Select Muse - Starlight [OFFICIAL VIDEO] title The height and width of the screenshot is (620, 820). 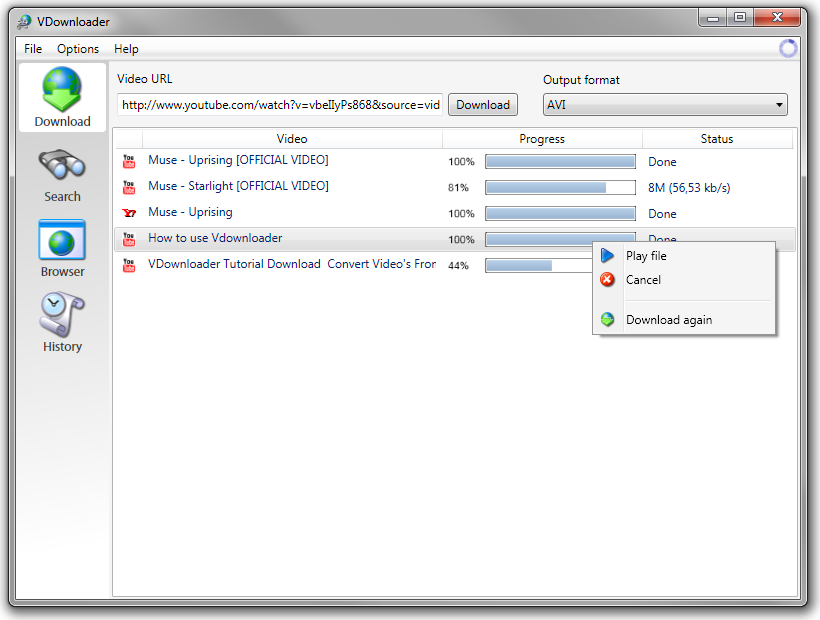238,186
